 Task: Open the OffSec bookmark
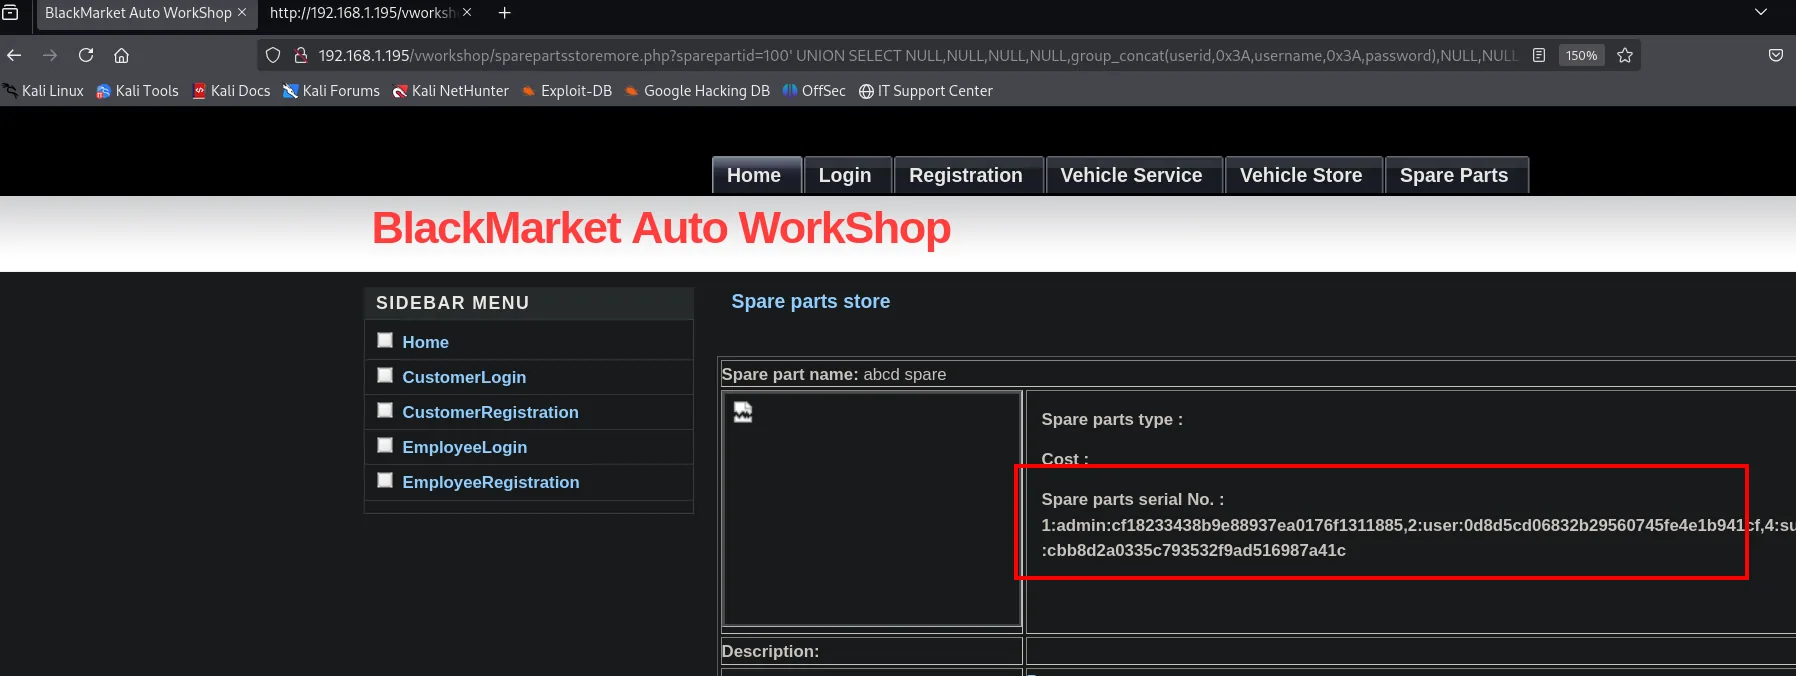pyautogui.click(x=814, y=91)
